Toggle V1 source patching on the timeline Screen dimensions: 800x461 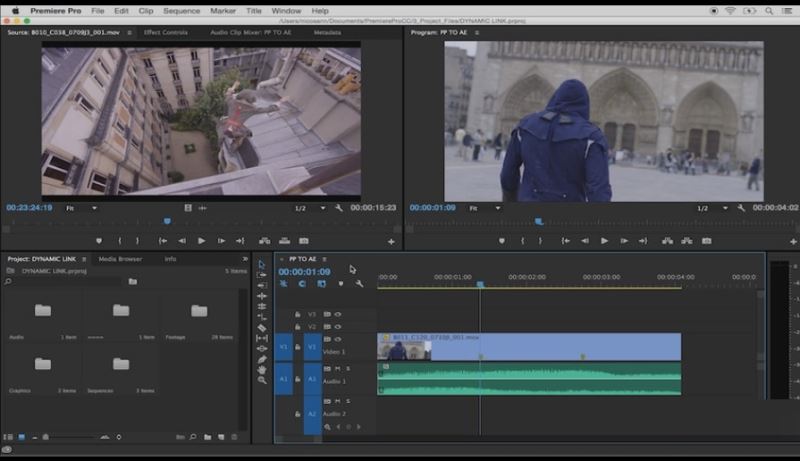(x=284, y=347)
